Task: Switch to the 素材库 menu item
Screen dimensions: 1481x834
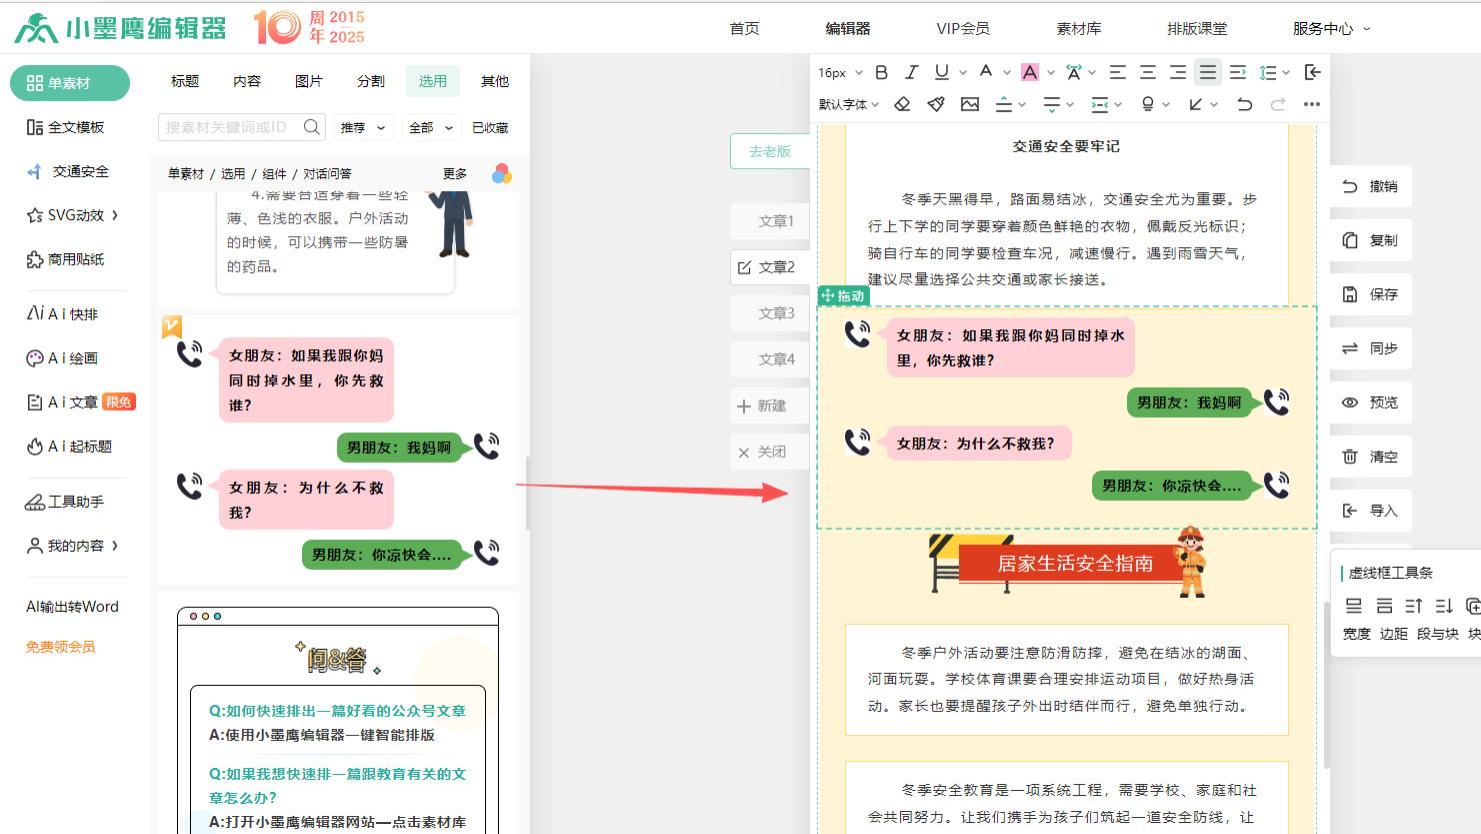Action: 1078,29
